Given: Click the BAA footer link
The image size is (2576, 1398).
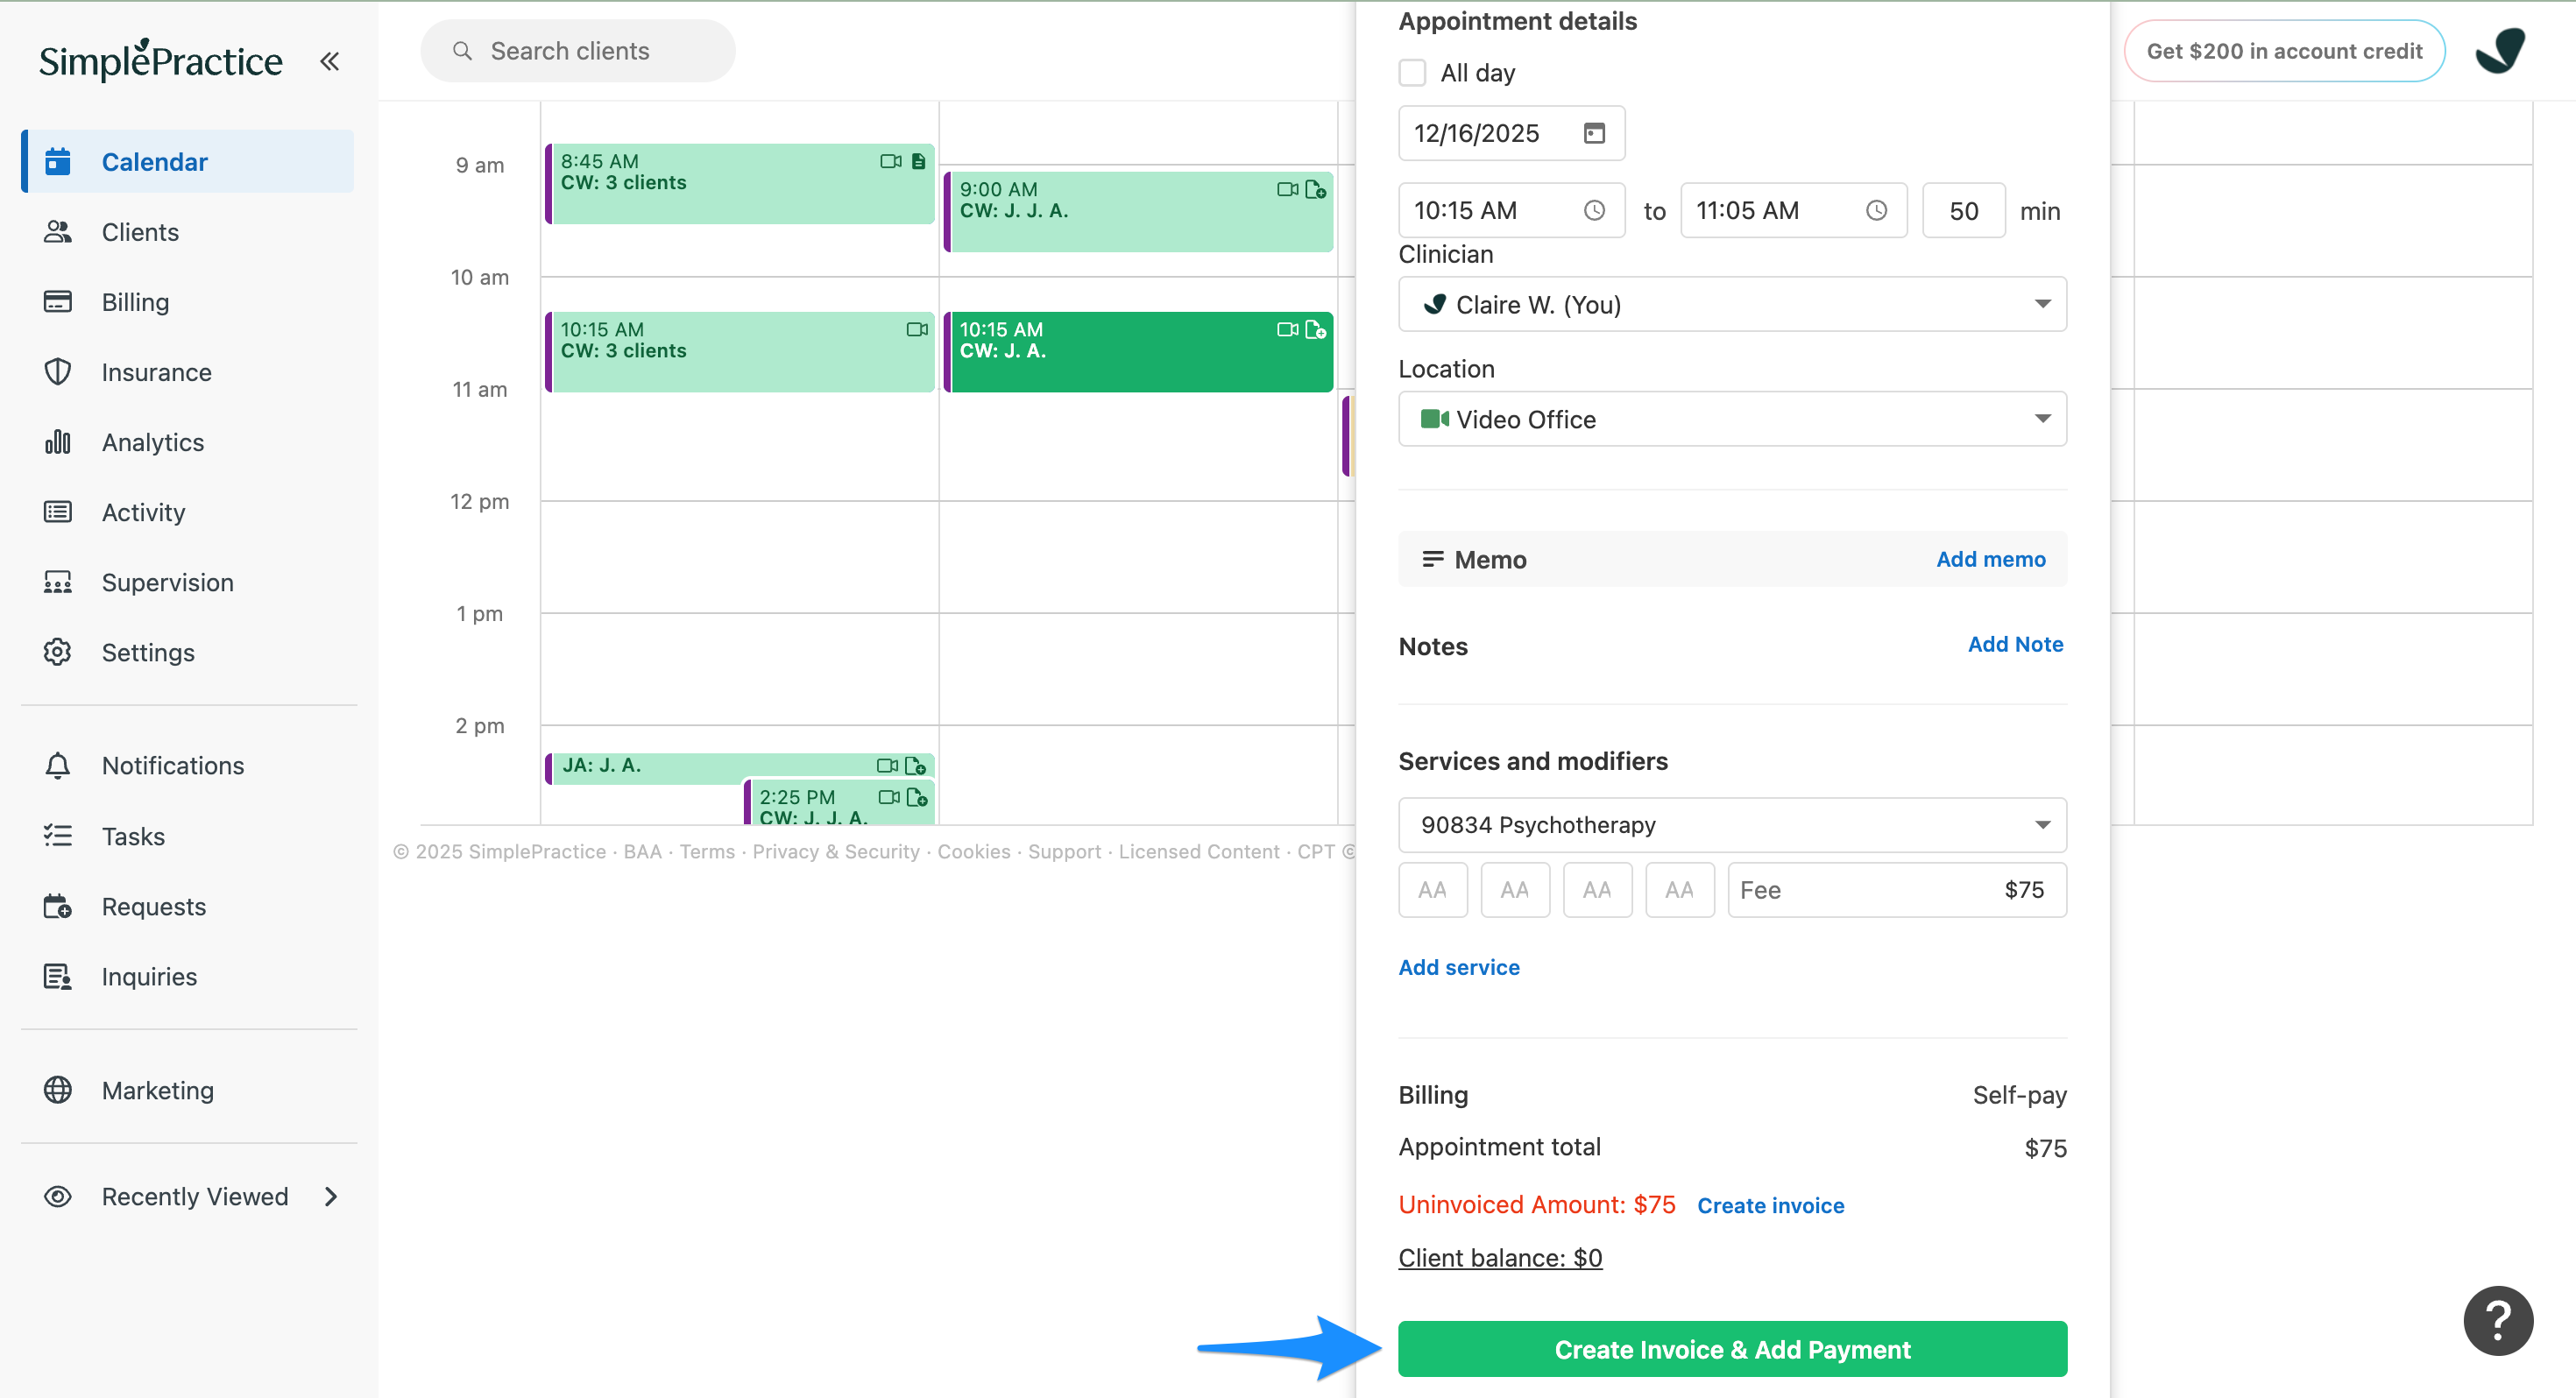Looking at the screenshot, I should [642, 851].
